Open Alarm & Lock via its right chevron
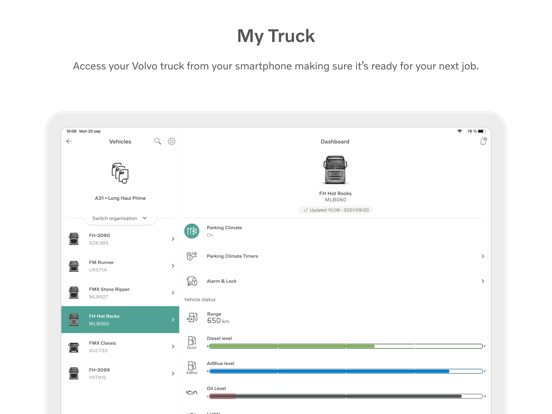Image resolution: width=552 pixels, height=414 pixels. click(x=483, y=281)
